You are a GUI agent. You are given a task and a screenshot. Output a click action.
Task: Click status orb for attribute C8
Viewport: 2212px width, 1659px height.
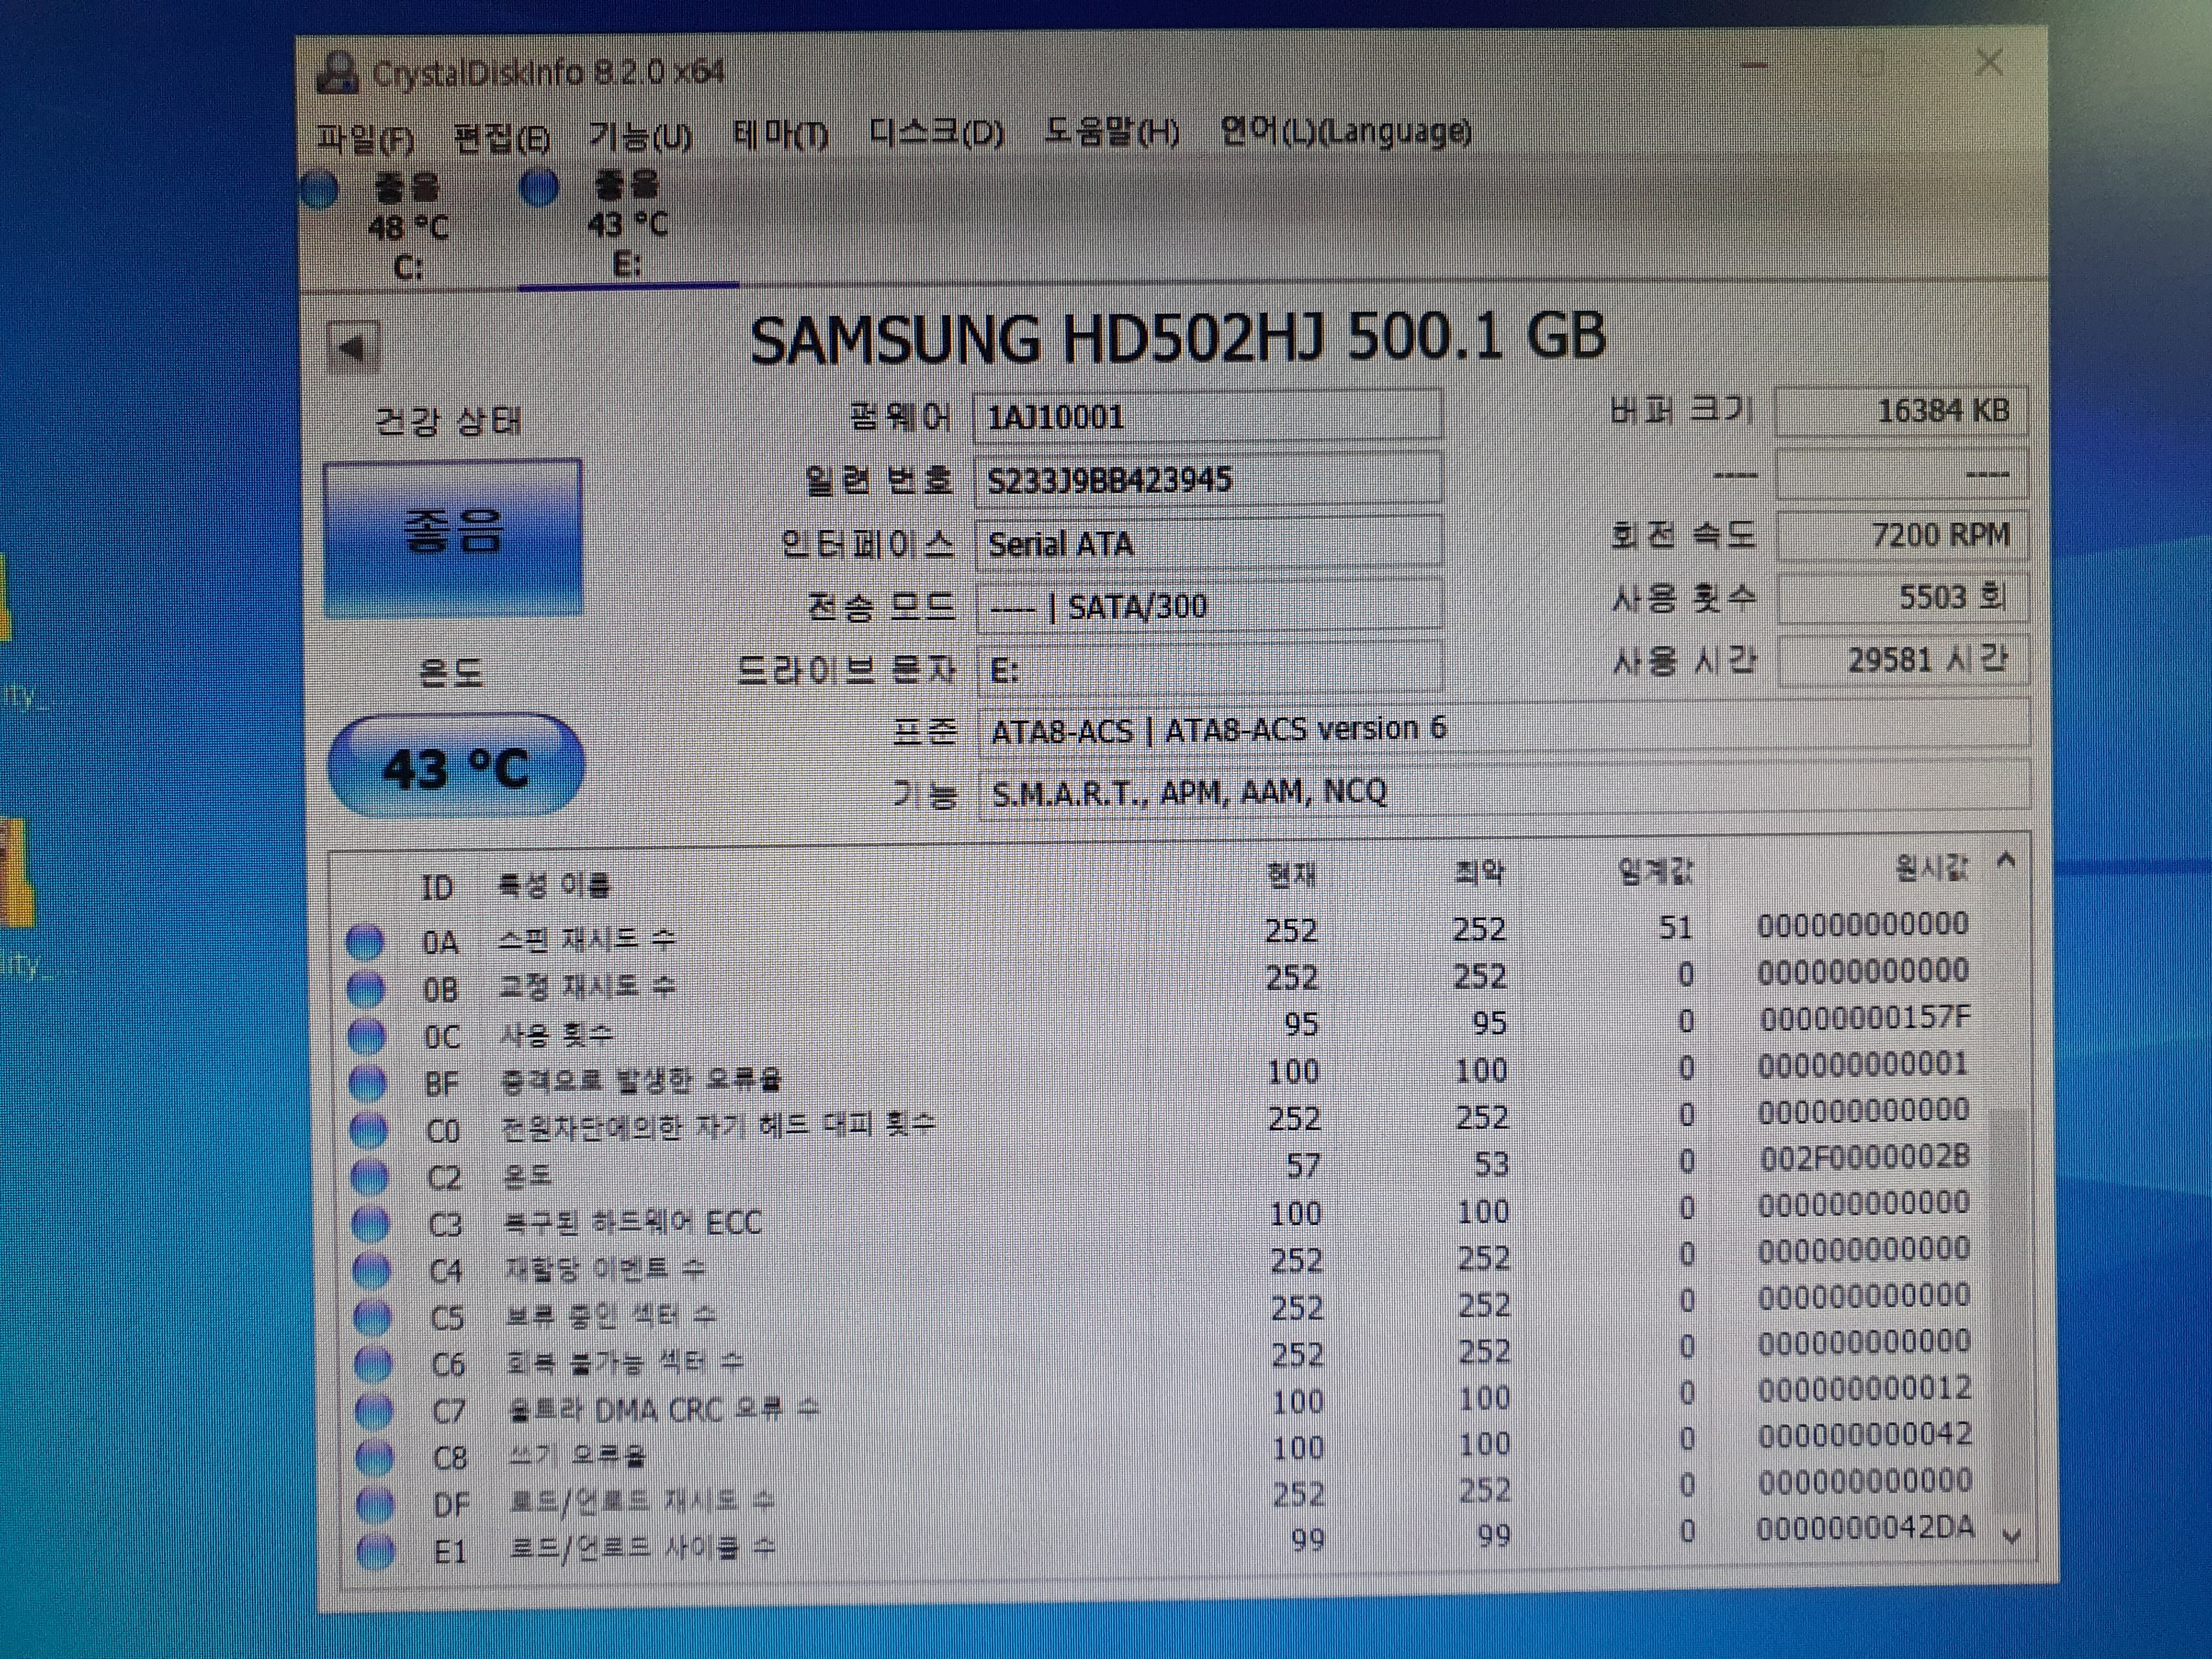pos(375,1457)
